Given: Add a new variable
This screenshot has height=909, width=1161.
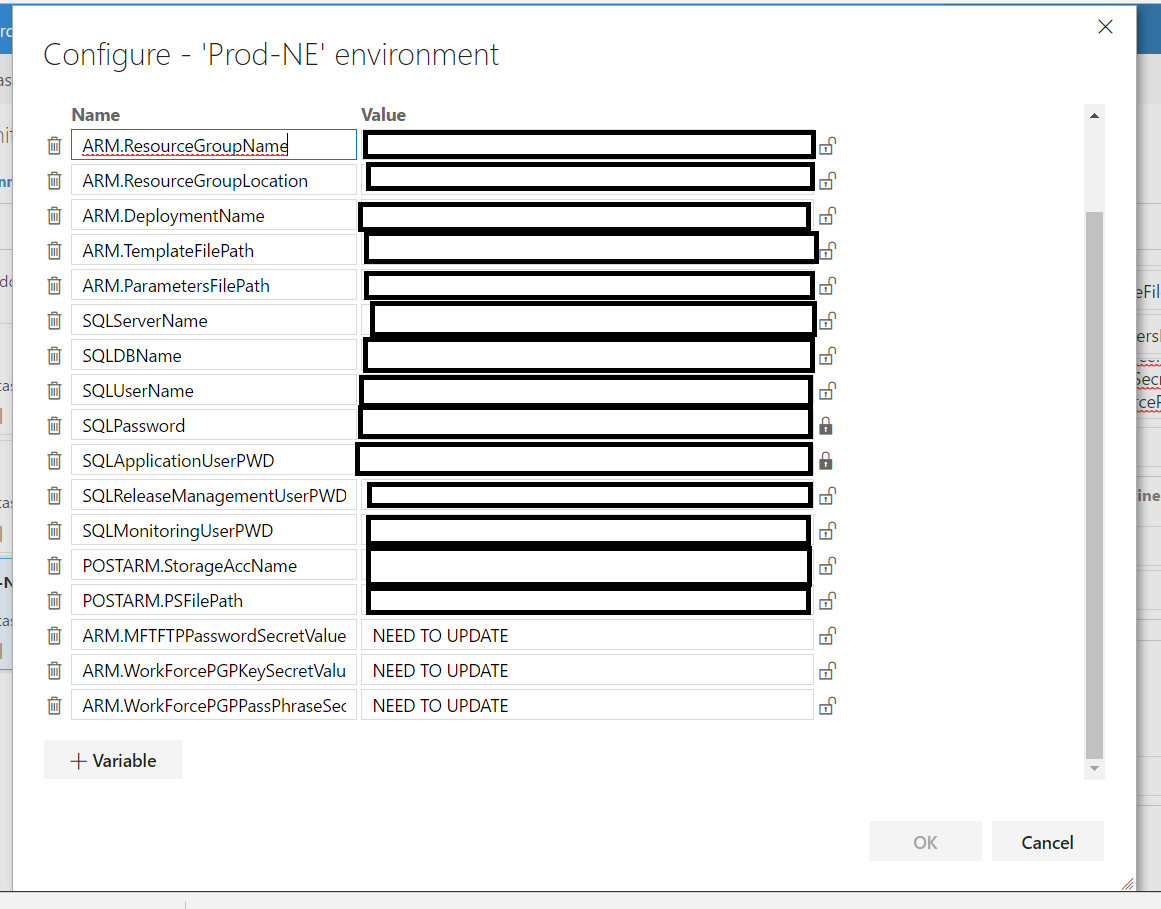Looking at the screenshot, I should pyautogui.click(x=113, y=760).
